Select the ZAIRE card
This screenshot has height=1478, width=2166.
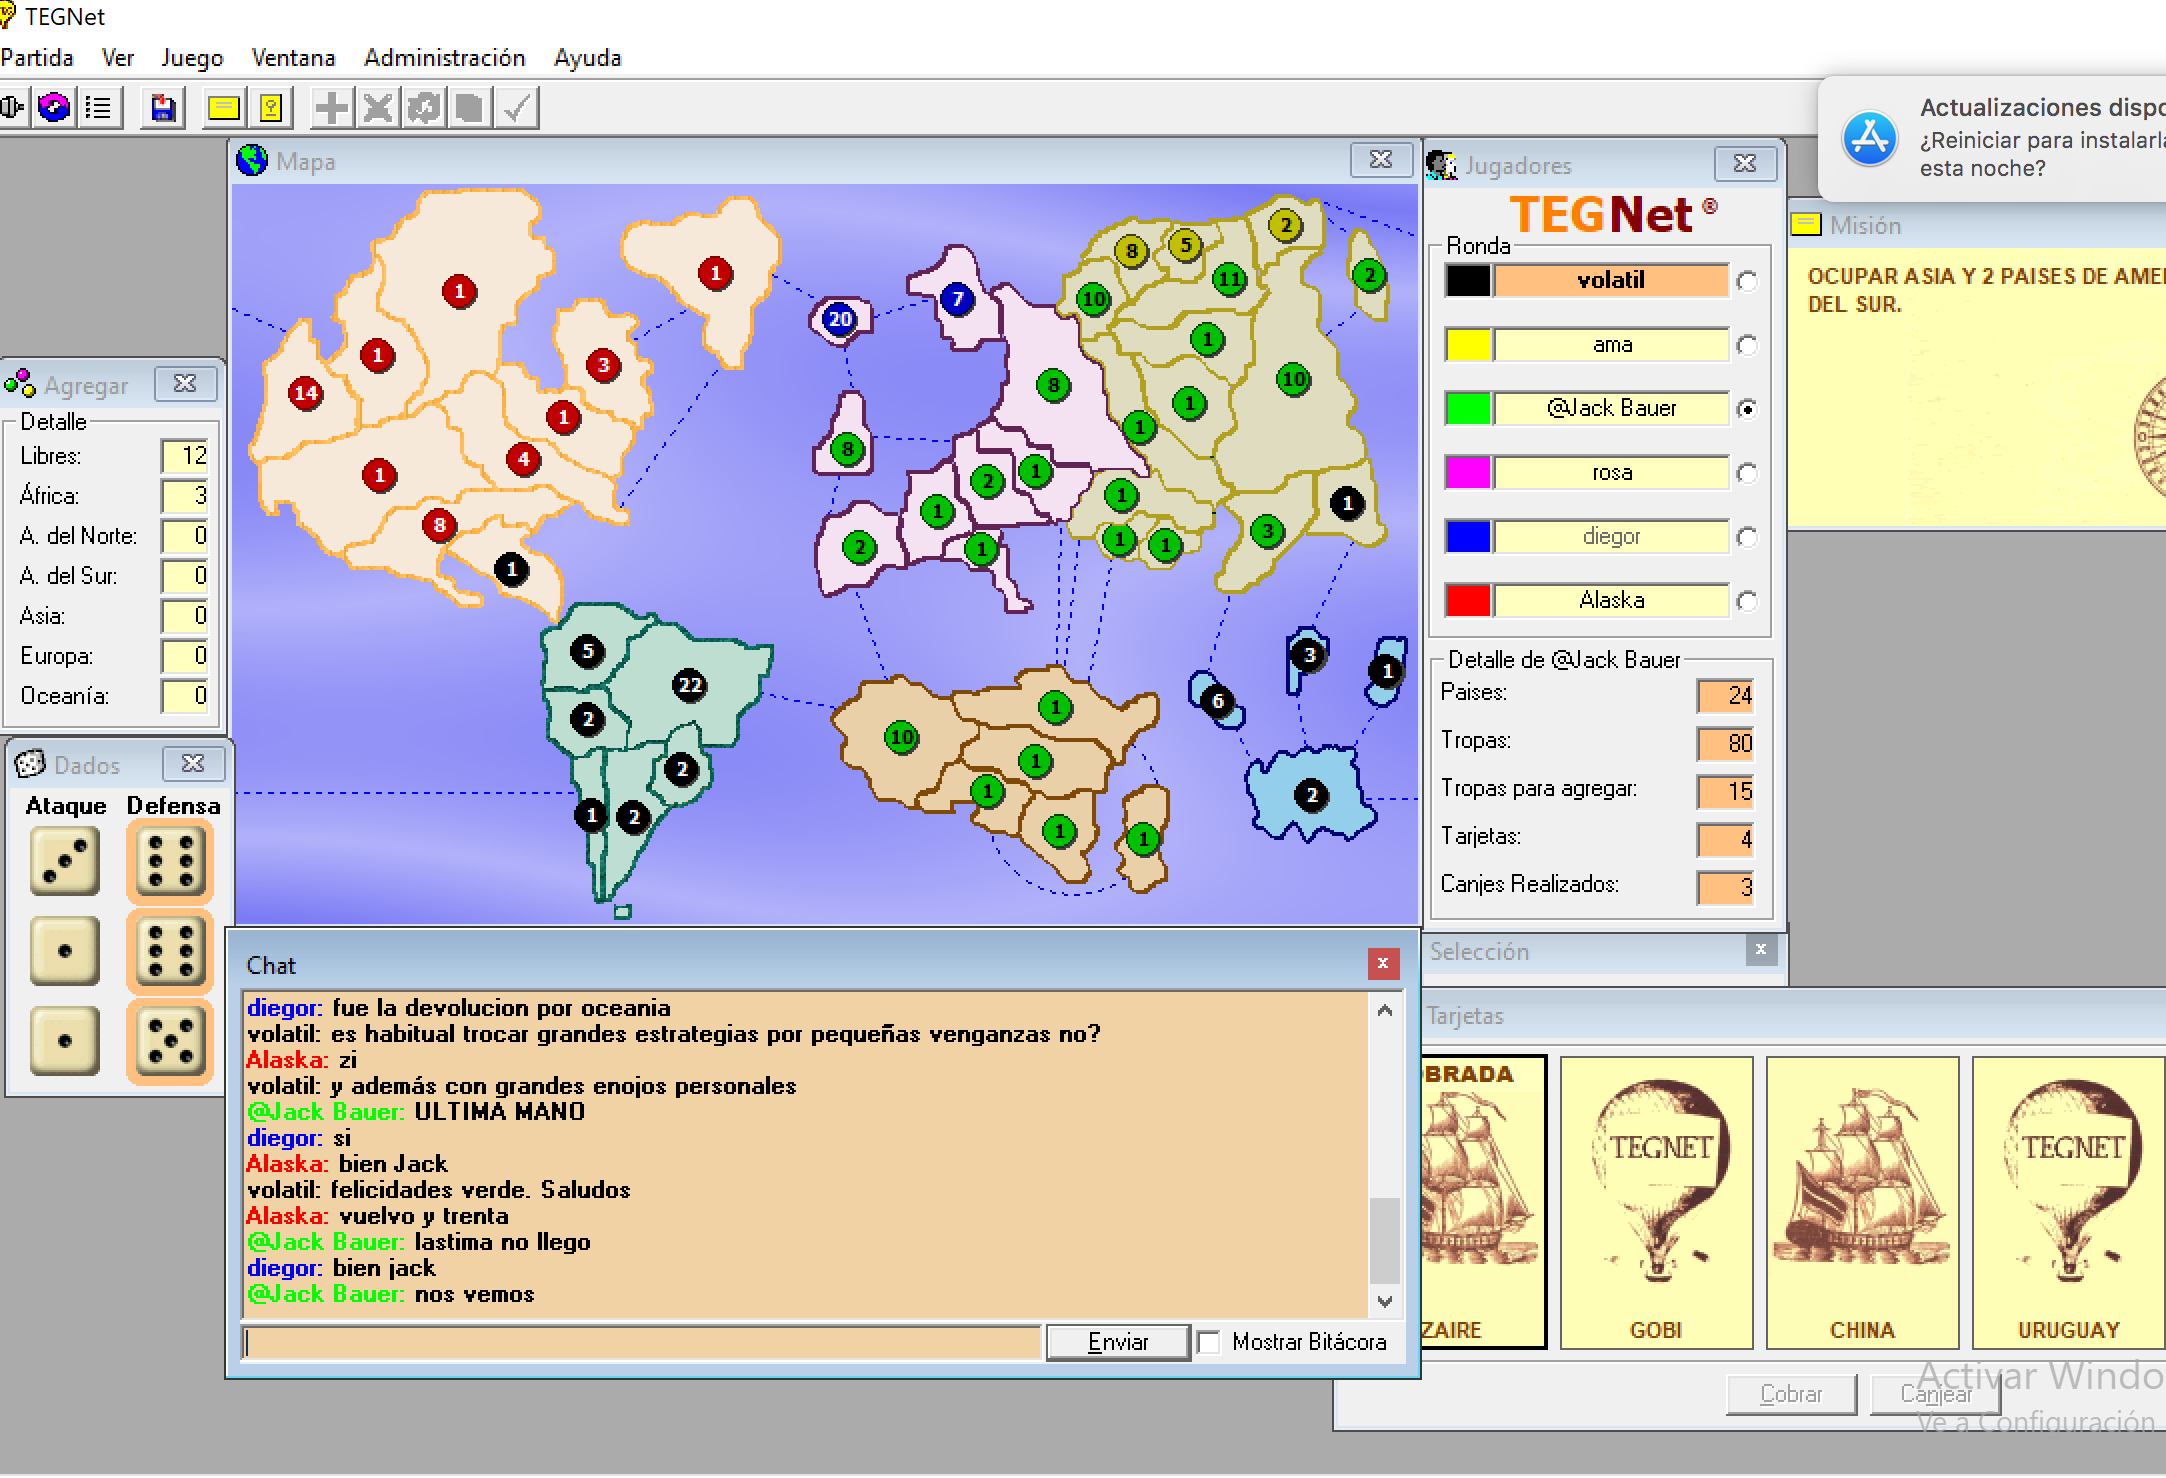pos(1484,1202)
